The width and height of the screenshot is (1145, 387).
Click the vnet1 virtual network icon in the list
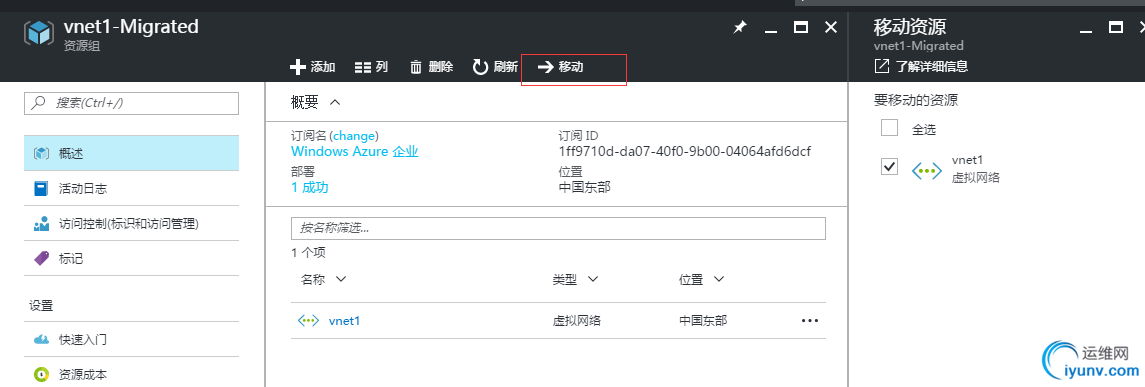coord(308,321)
